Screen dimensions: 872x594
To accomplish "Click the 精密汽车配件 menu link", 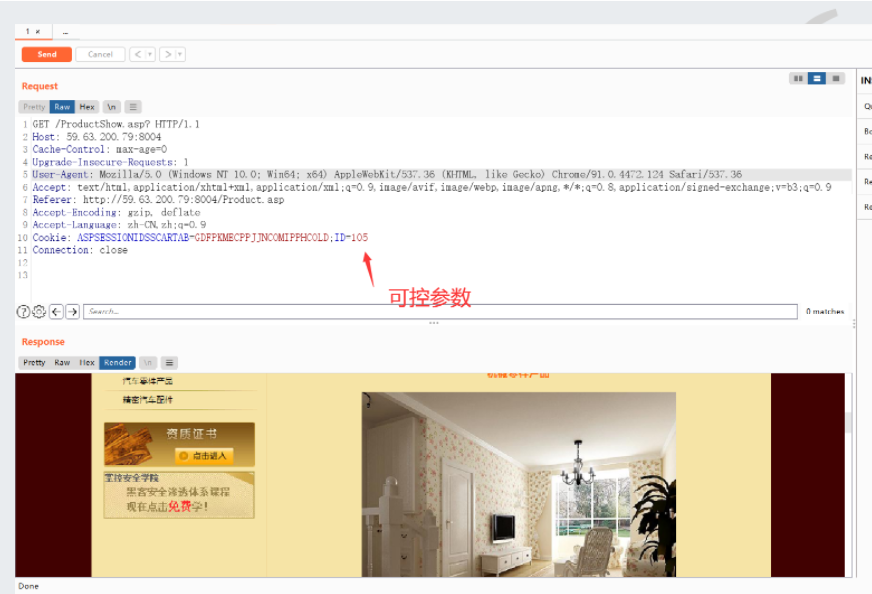I will click(148, 400).
